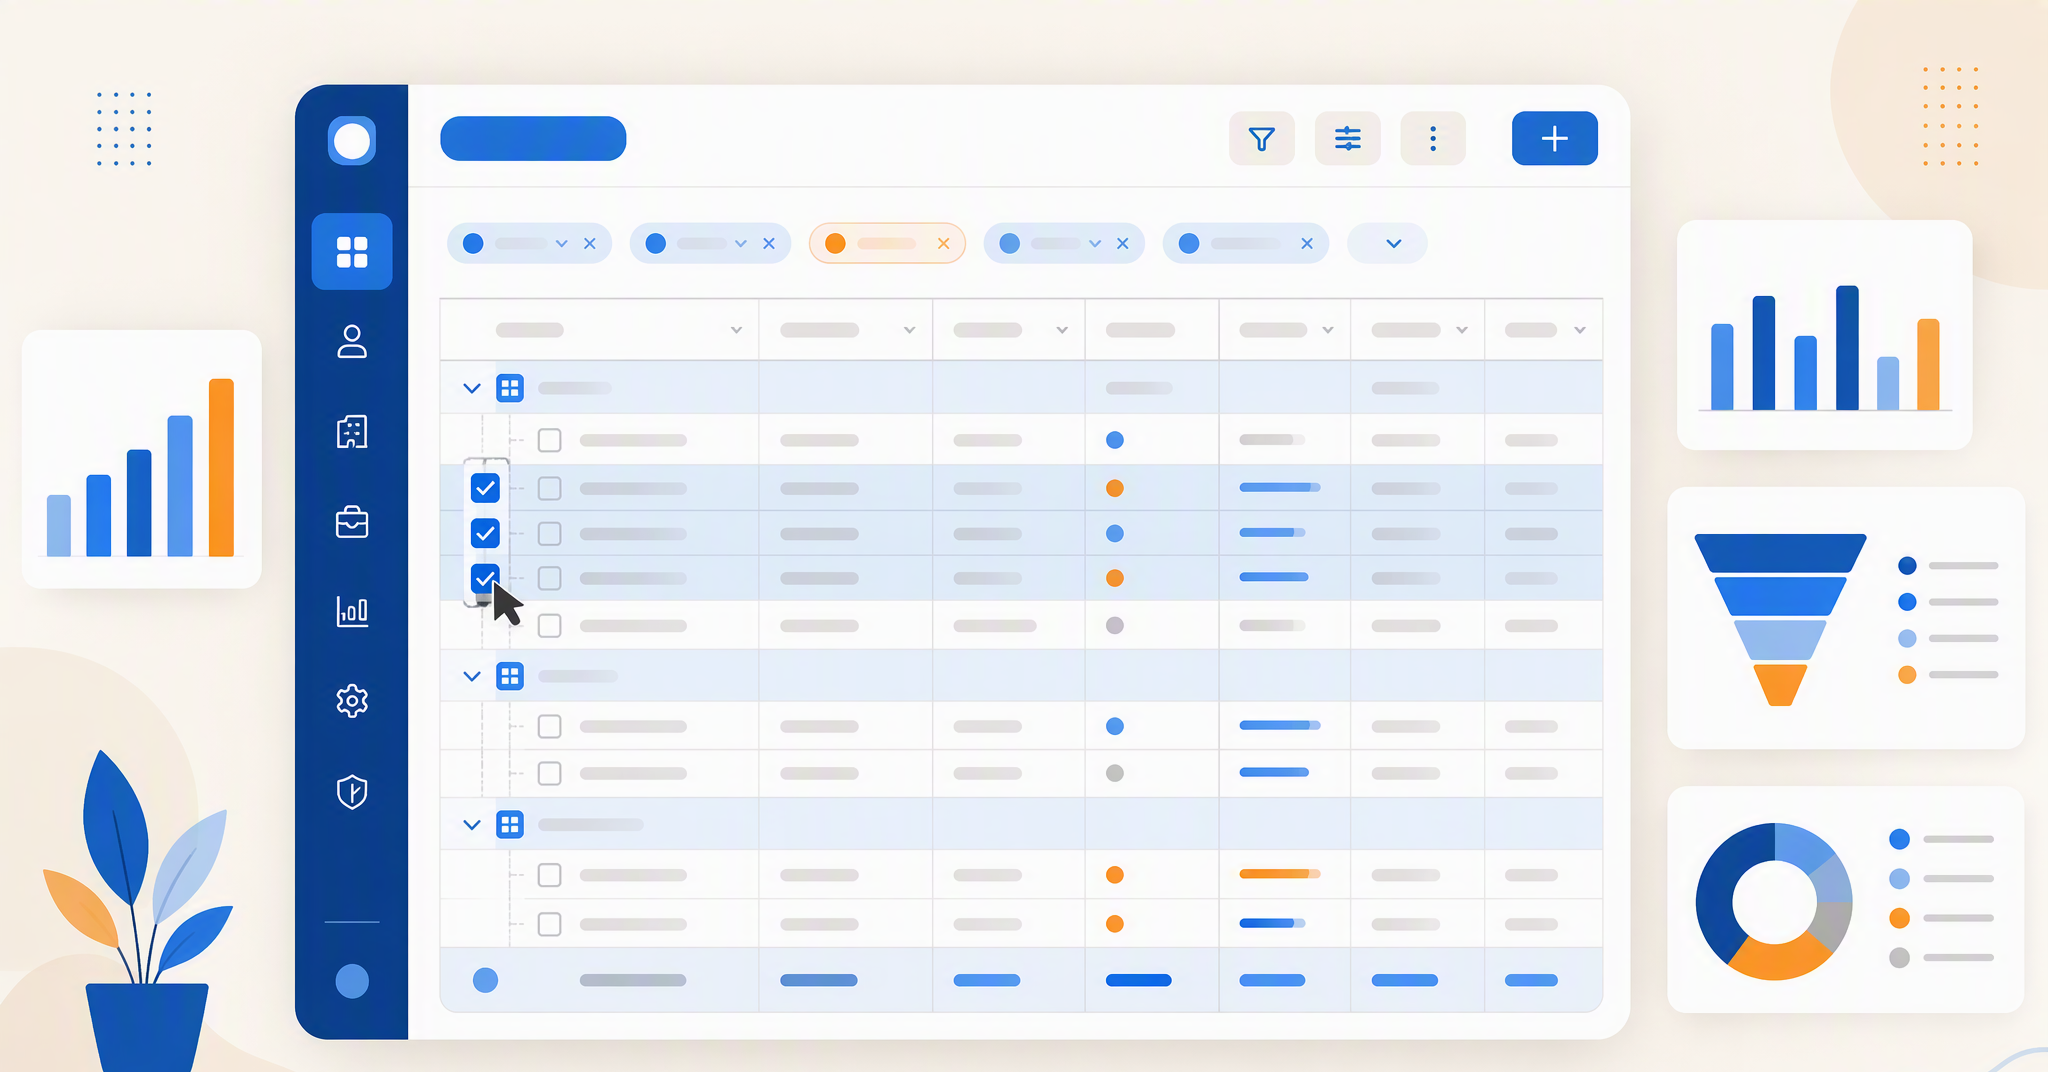Open the second column header dropdown arrow
The height and width of the screenshot is (1072, 2048).
click(910, 330)
